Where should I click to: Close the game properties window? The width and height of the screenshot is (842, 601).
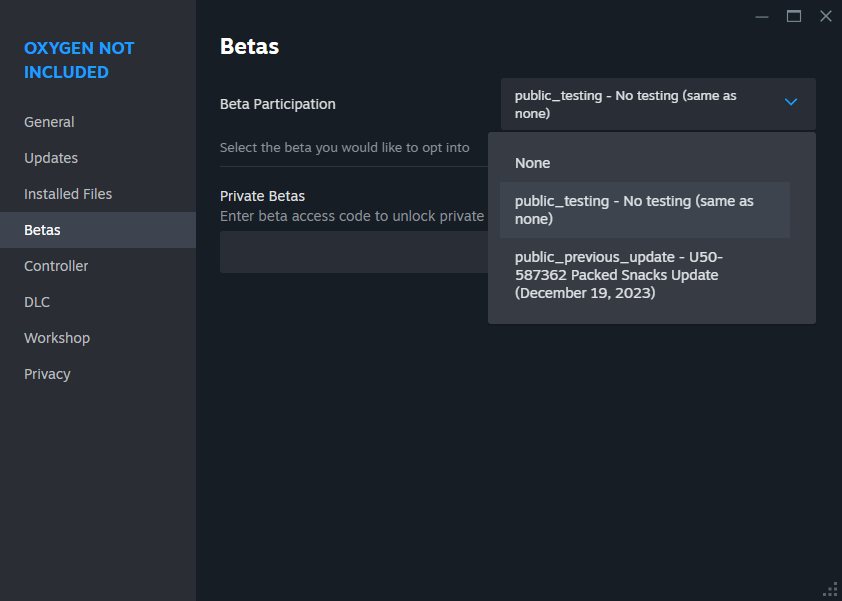pyautogui.click(x=825, y=16)
